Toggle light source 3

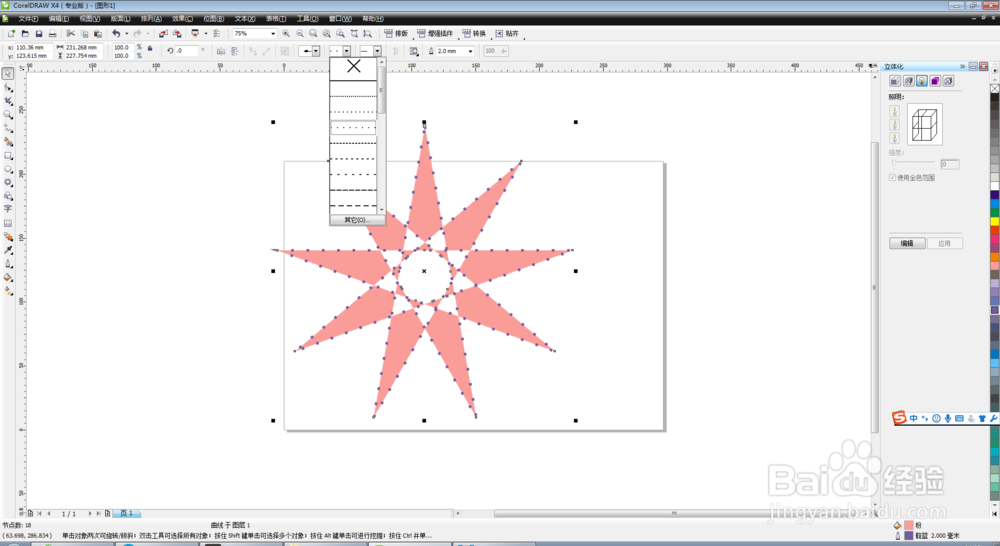coord(894,138)
